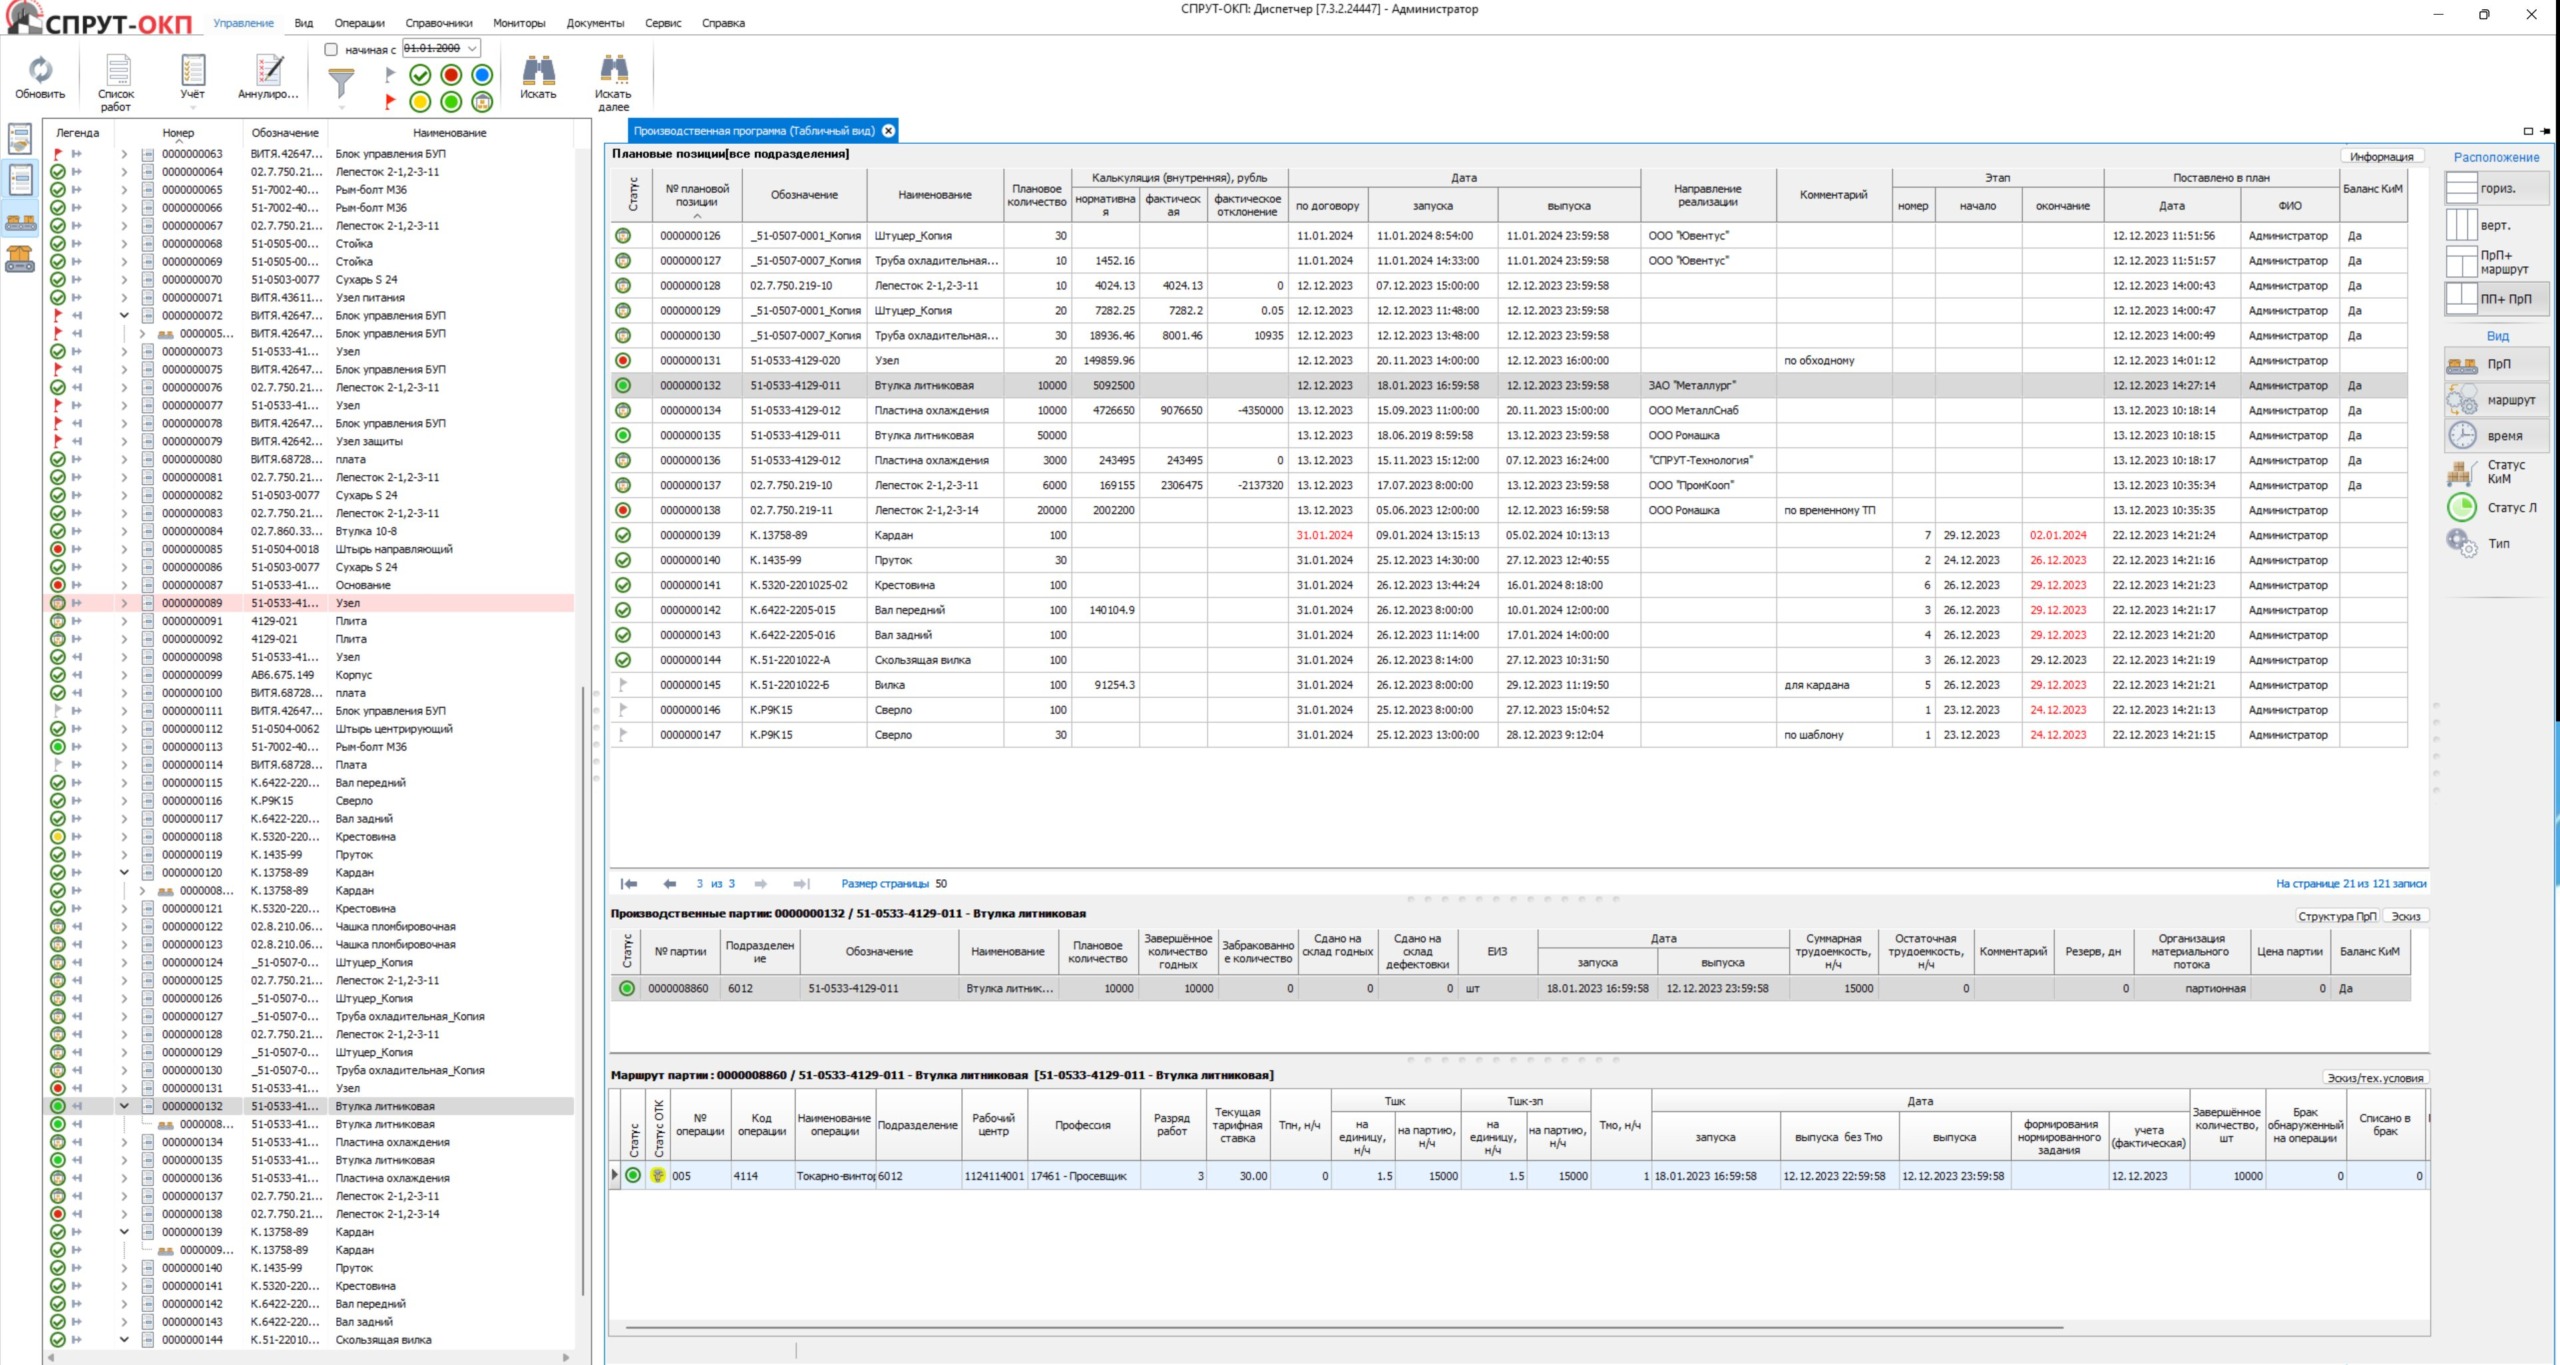
Task: Toggle the red circle status filter
Action: (451, 75)
